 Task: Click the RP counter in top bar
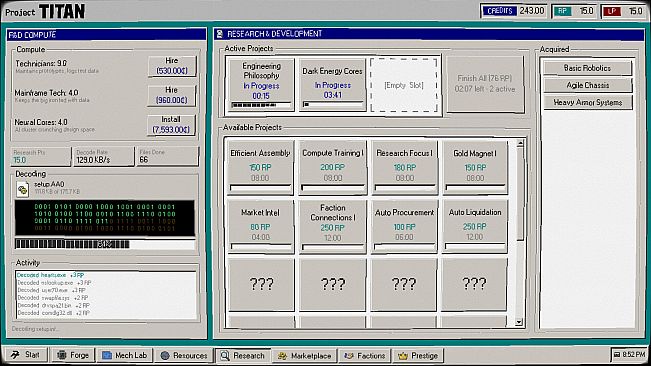(x=575, y=11)
